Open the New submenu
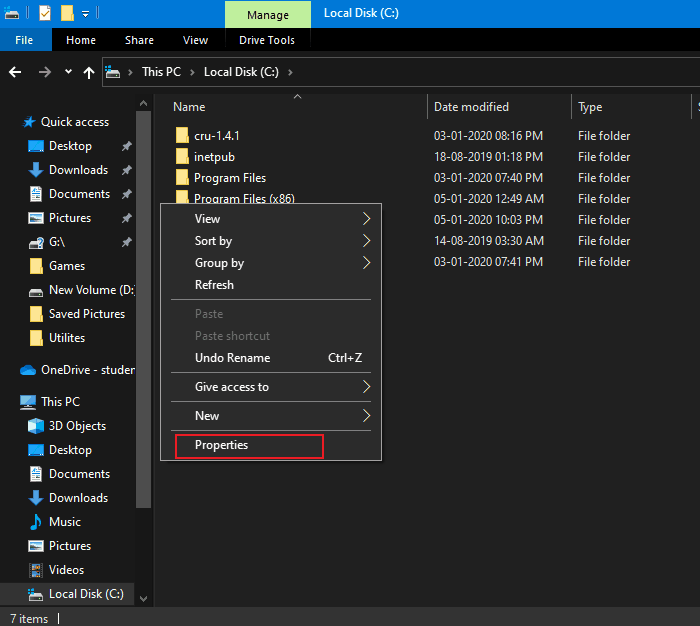700x626 pixels. click(271, 416)
